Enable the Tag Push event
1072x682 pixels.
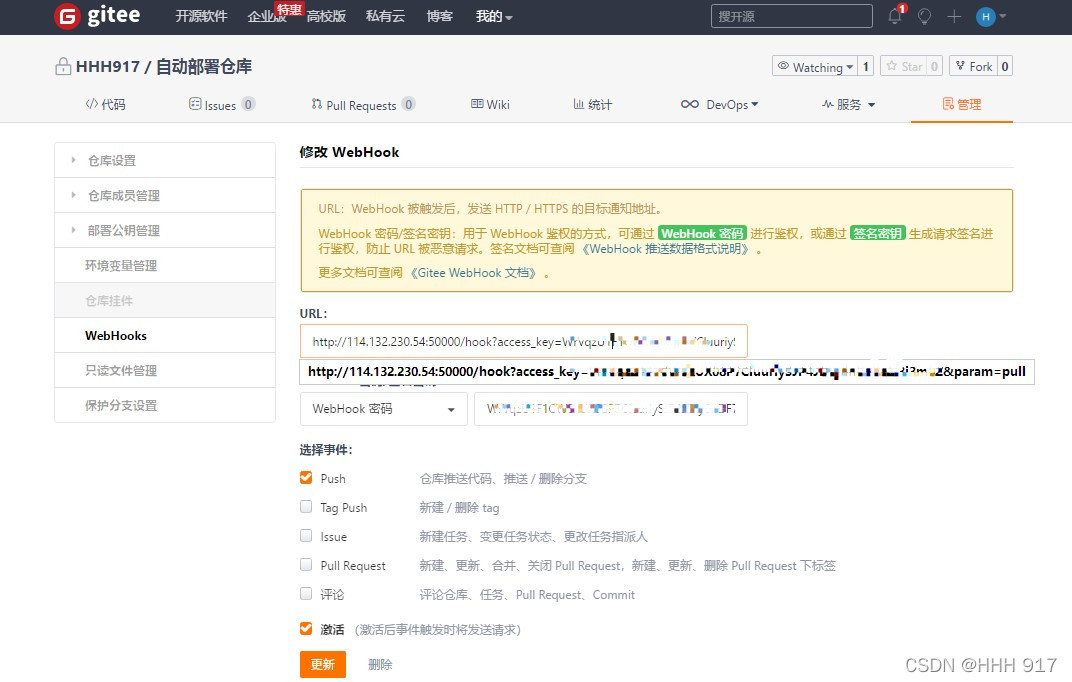click(305, 507)
